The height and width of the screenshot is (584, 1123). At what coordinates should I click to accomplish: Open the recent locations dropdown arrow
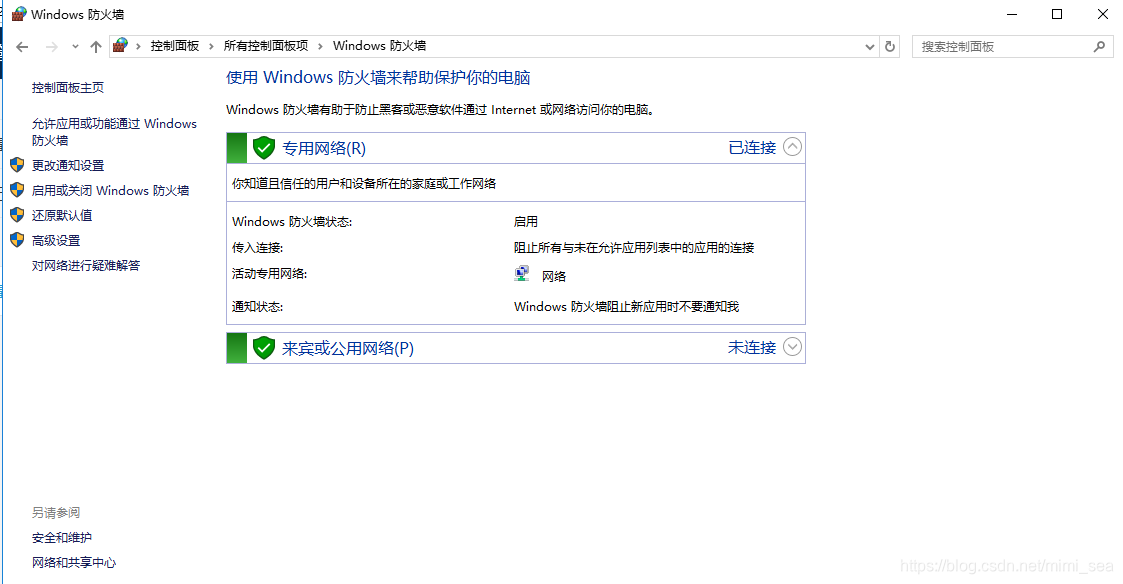(75, 47)
